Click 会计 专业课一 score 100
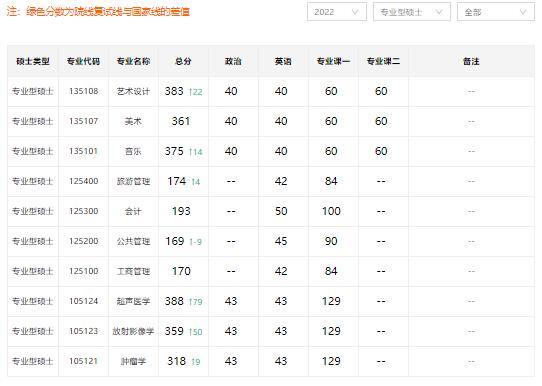The height and width of the screenshot is (386, 542). [x=331, y=211]
